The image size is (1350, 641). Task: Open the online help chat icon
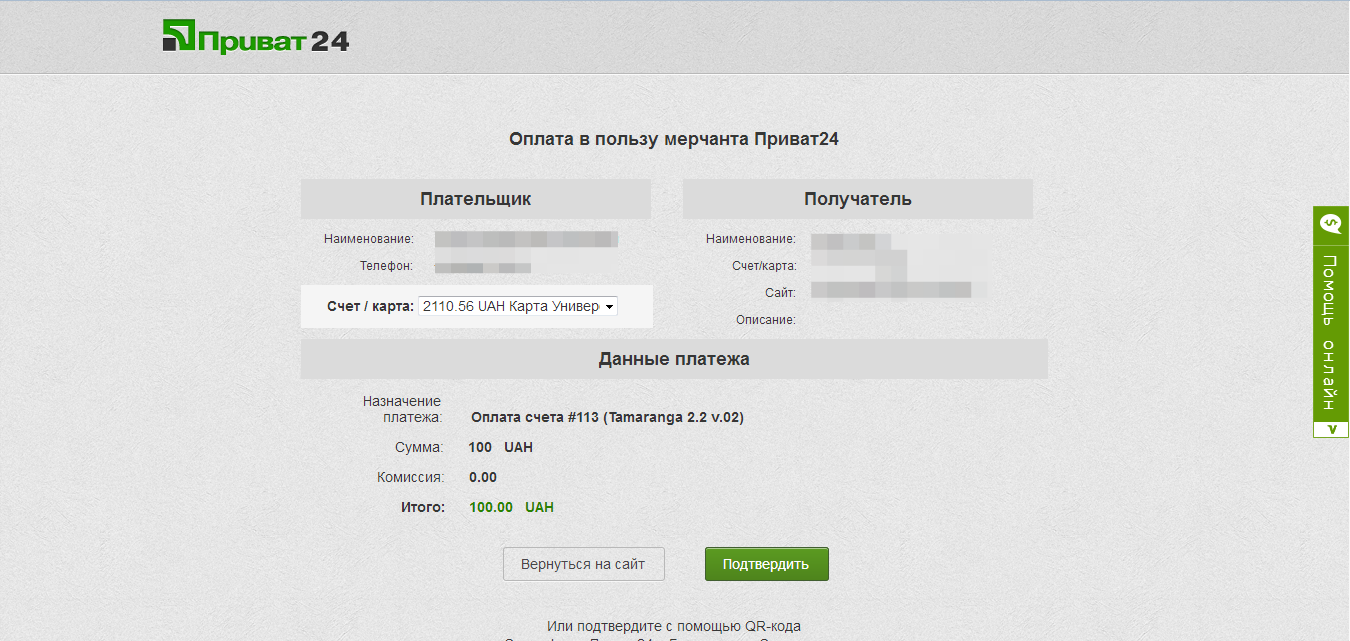click(x=1331, y=224)
